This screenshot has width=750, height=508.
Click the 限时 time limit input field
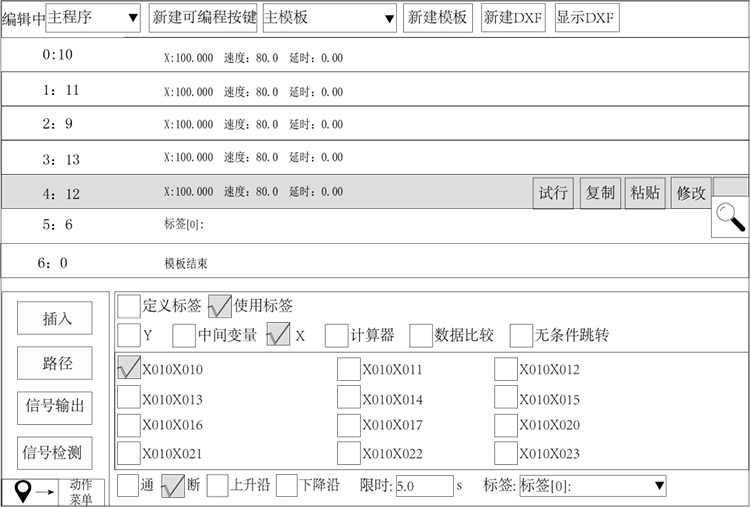pyautogui.click(x=424, y=486)
